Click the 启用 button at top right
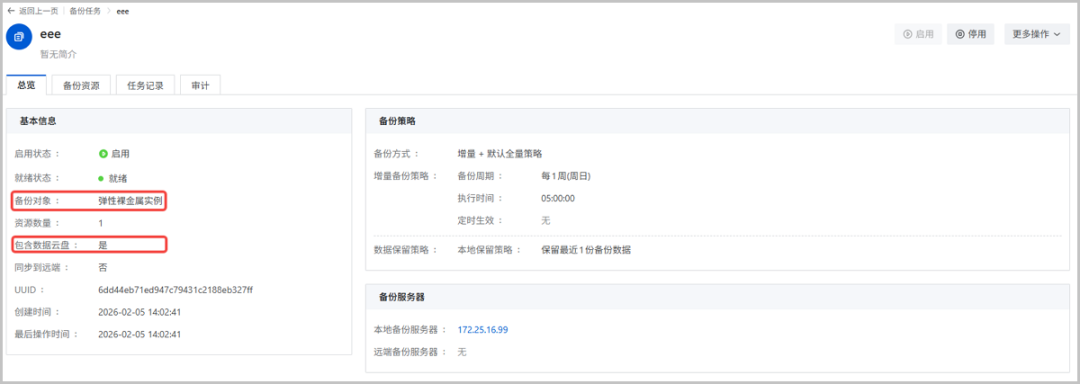 point(918,34)
